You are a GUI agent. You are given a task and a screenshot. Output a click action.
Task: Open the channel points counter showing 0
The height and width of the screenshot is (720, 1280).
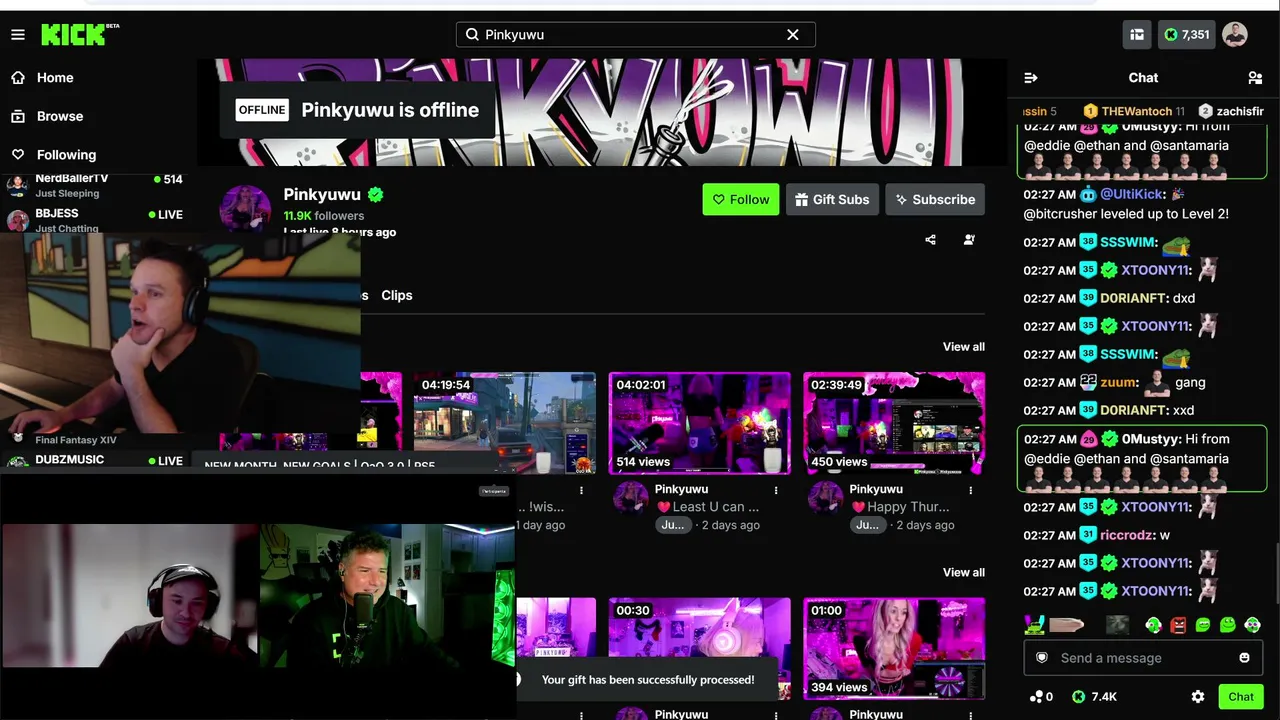tap(1041, 697)
